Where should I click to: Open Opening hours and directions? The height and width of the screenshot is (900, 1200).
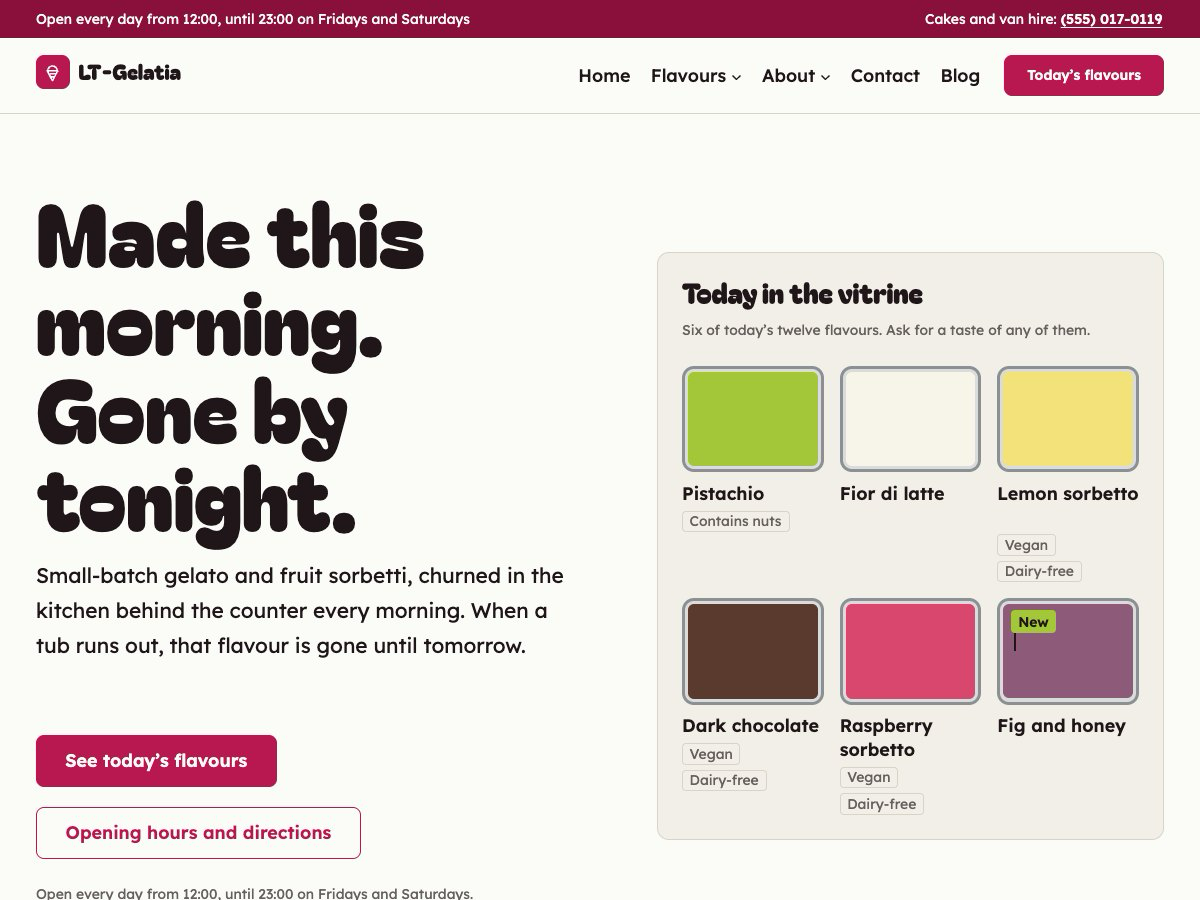tap(198, 833)
